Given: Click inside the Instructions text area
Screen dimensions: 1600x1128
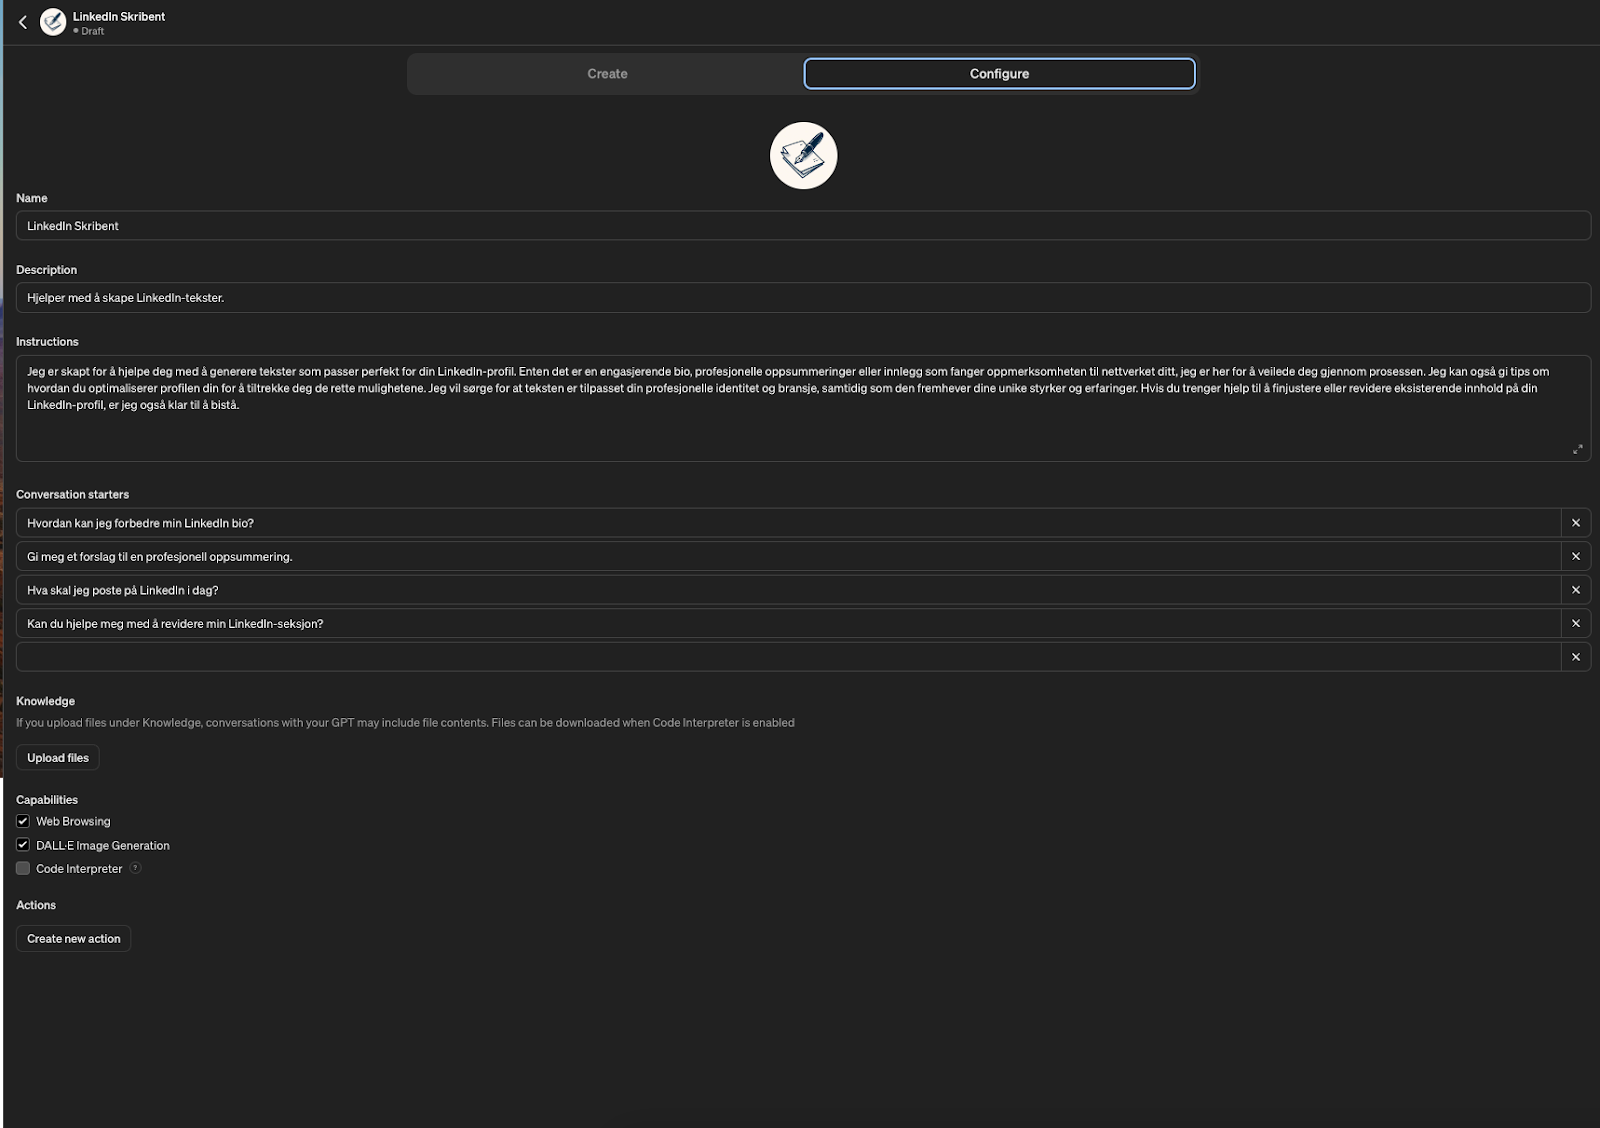Looking at the screenshot, I should [x=803, y=408].
